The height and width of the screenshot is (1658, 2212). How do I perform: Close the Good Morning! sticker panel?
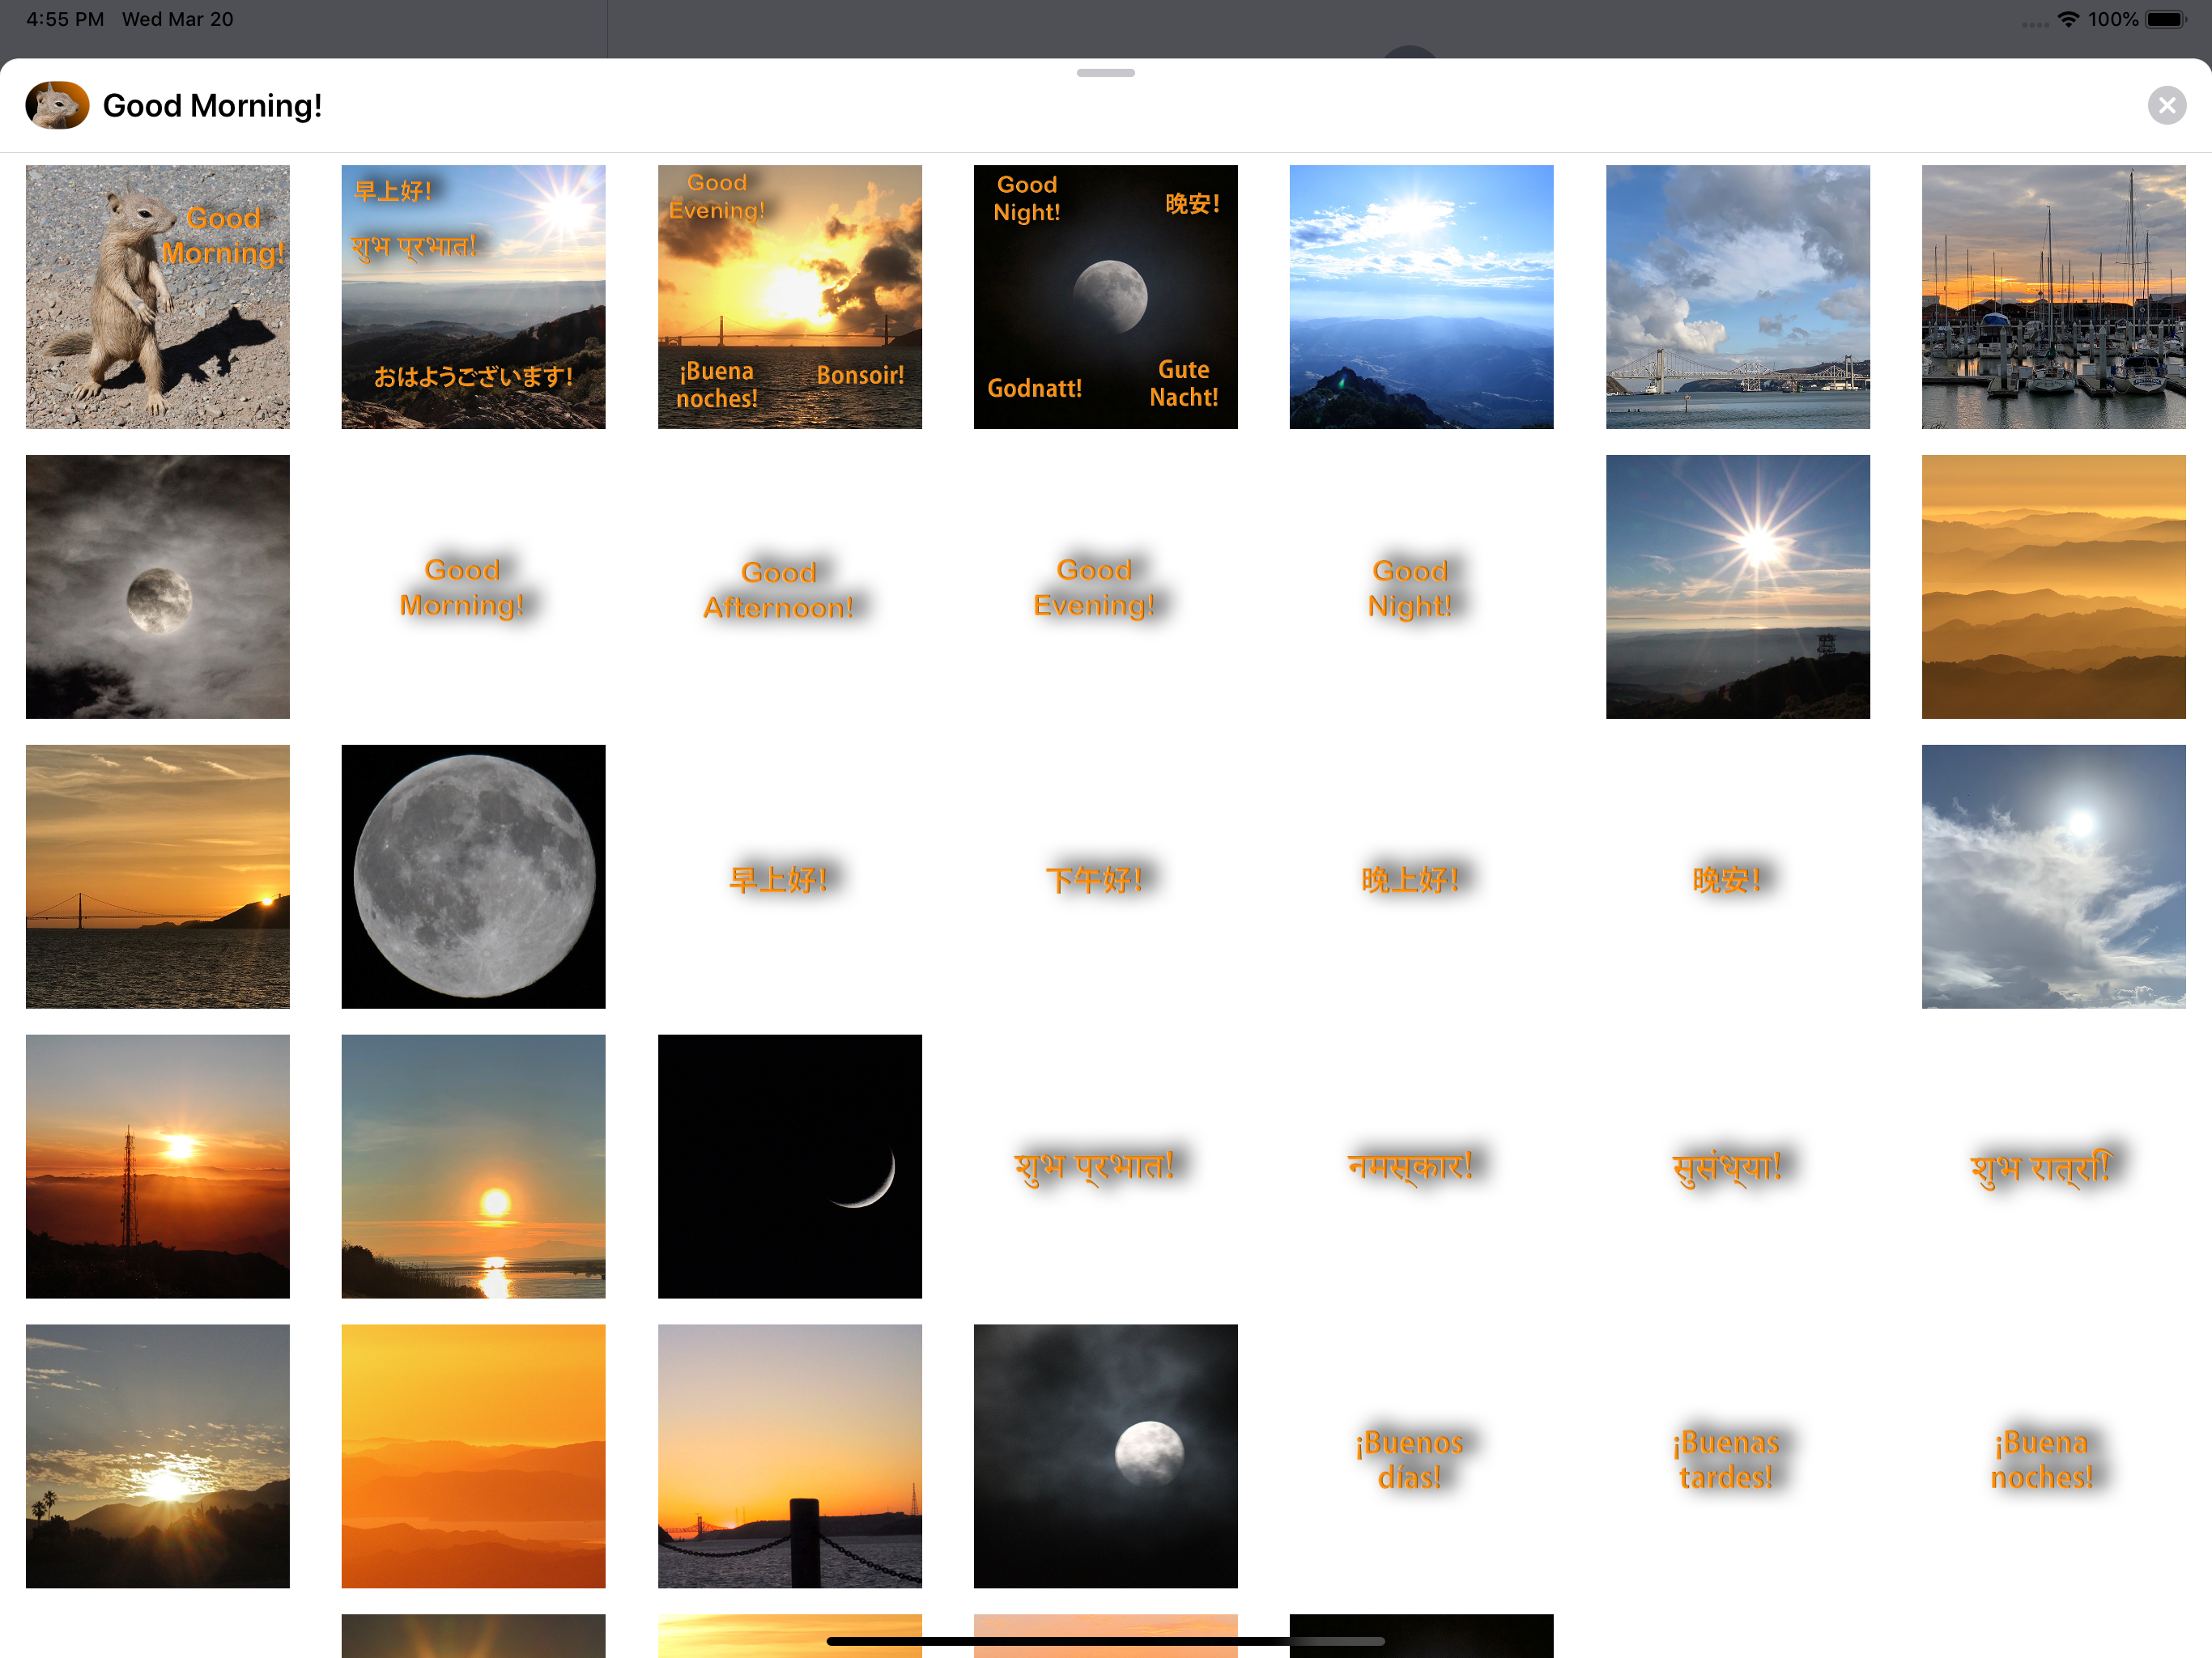pos(2167,105)
